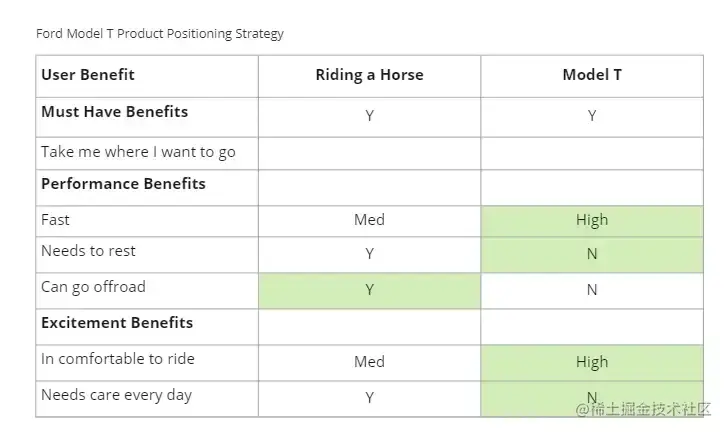Select the "Riding a Horse" column header

tap(369, 75)
